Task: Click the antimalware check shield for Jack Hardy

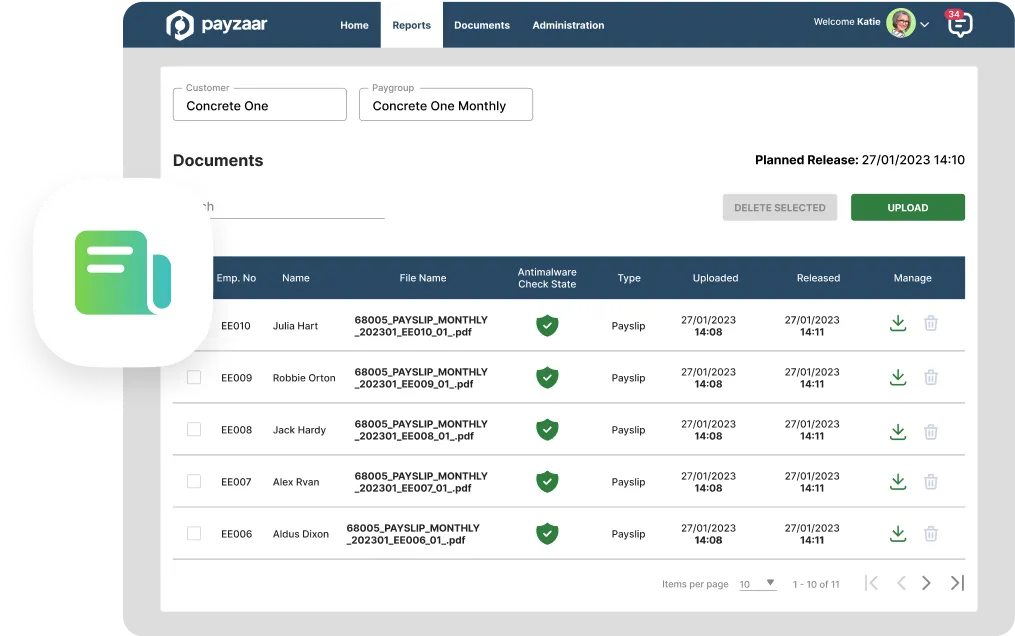Action: click(x=547, y=429)
